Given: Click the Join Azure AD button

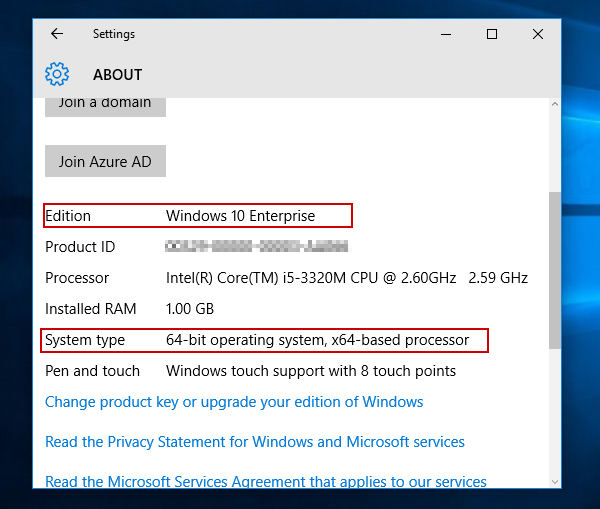Looking at the screenshot, I should (105, 161).
